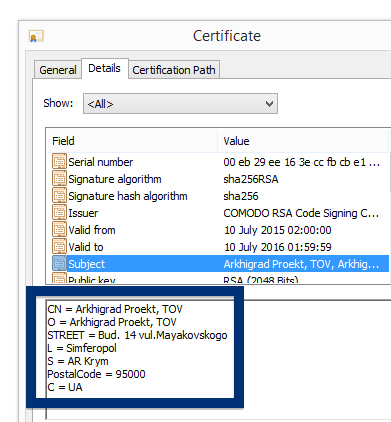Switch to the General tab

[58, 70]
